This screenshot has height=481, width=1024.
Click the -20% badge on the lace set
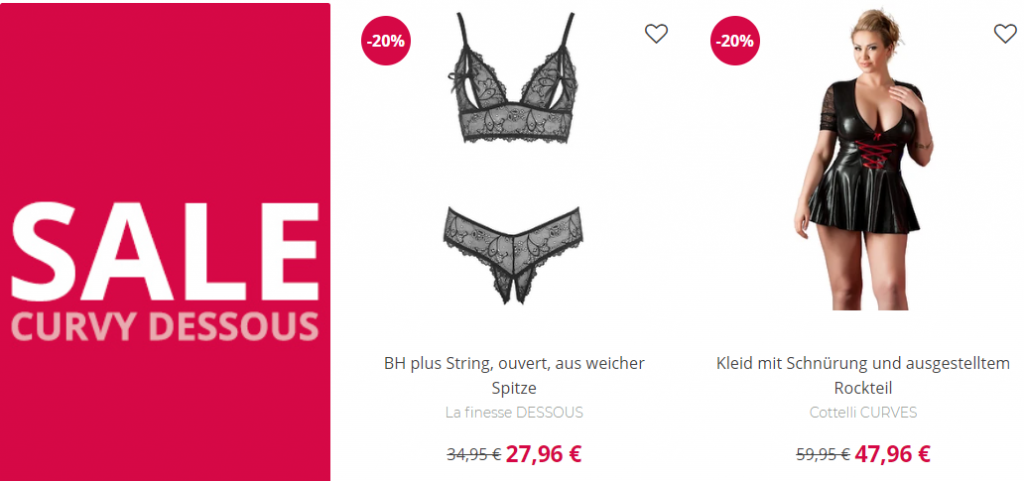point(386,40)
